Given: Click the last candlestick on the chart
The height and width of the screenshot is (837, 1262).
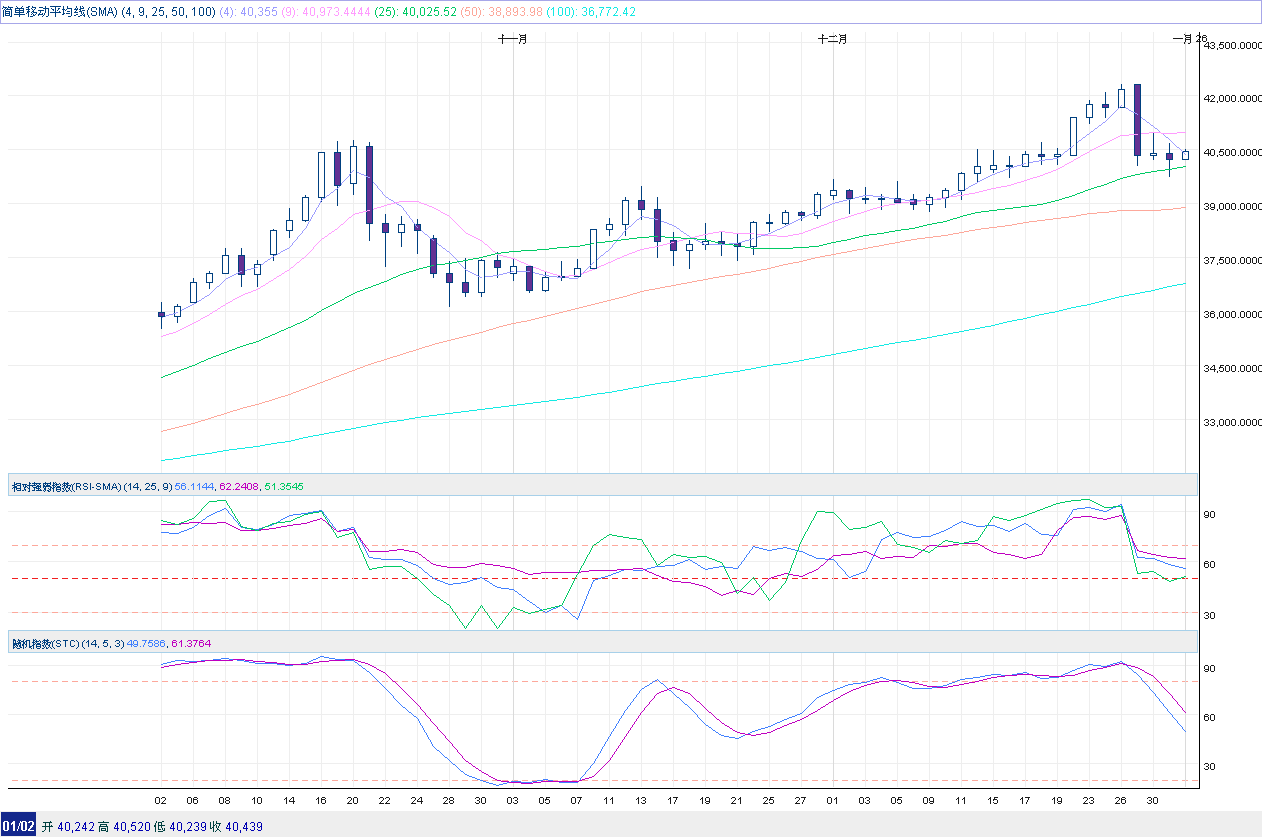Looking at the screenshot, I should [x=1186, y=155].
